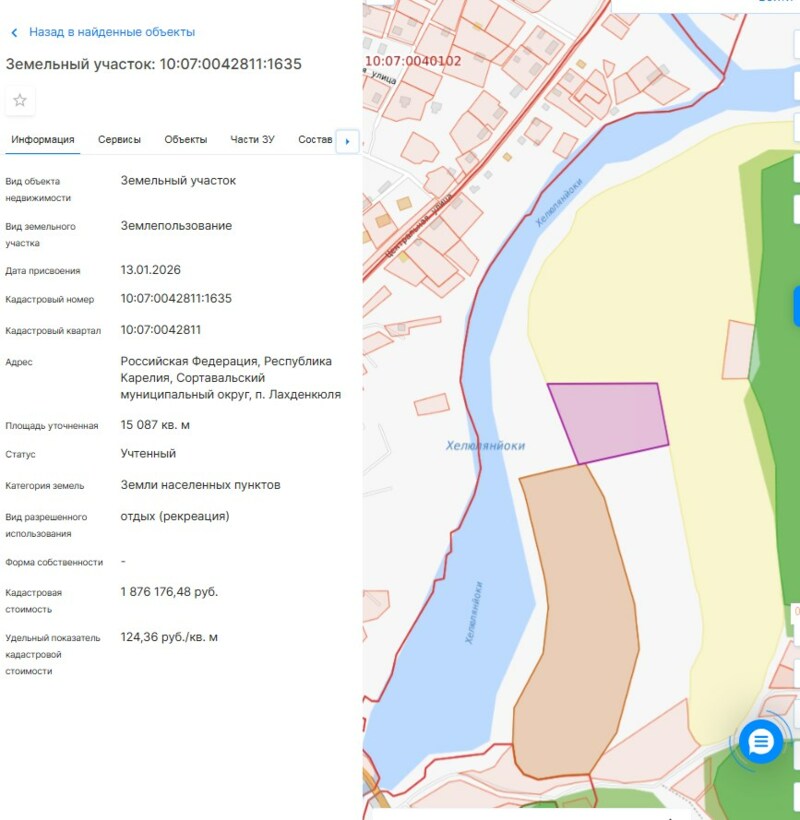Screen dimensions: 800x820
Task: Switch to the Состав tab
Action: pyautogui.click(x=315, y=140)
